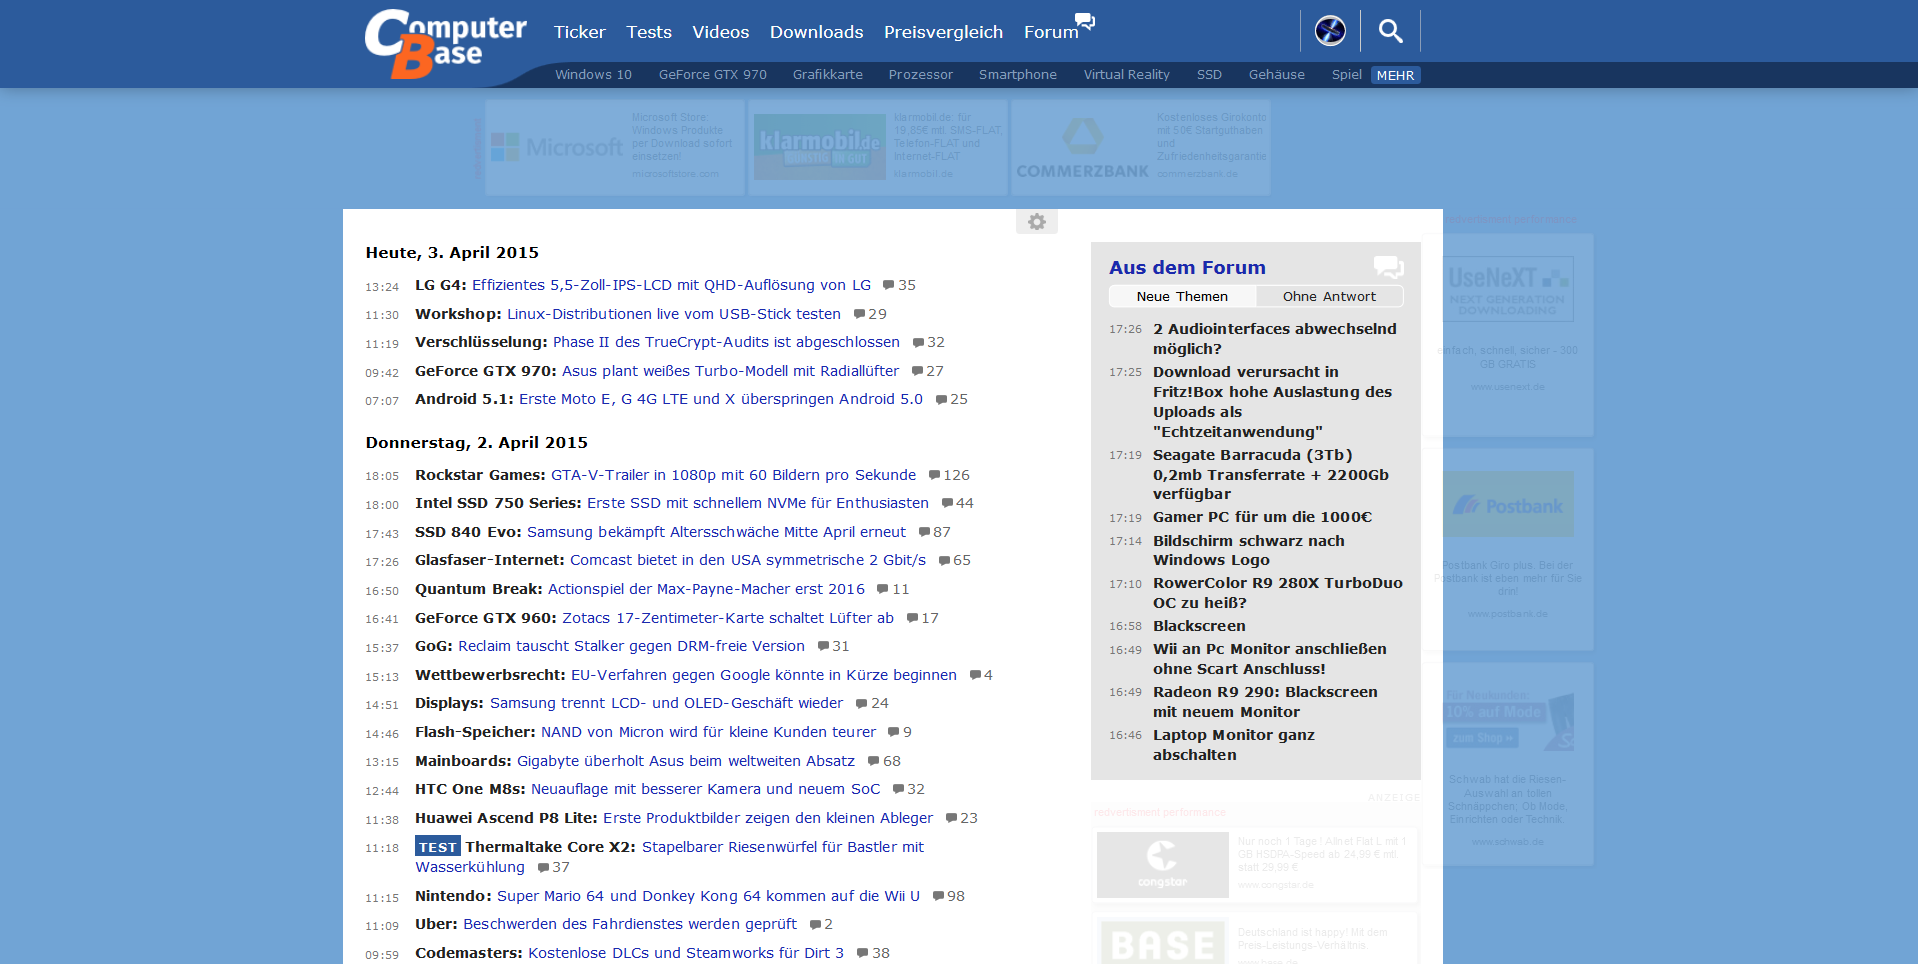Open the Smartphone topic link
The height and width of the screenshot is (964, 1918).
pos(1018,75)
